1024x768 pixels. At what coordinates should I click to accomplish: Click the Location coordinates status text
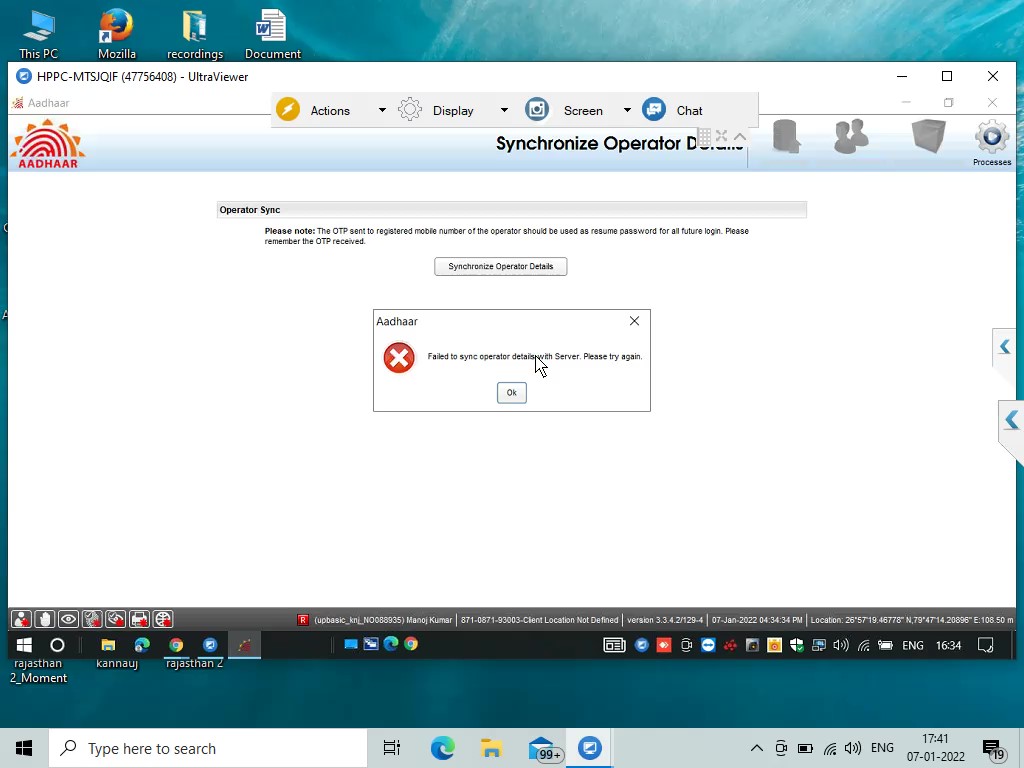912,620
